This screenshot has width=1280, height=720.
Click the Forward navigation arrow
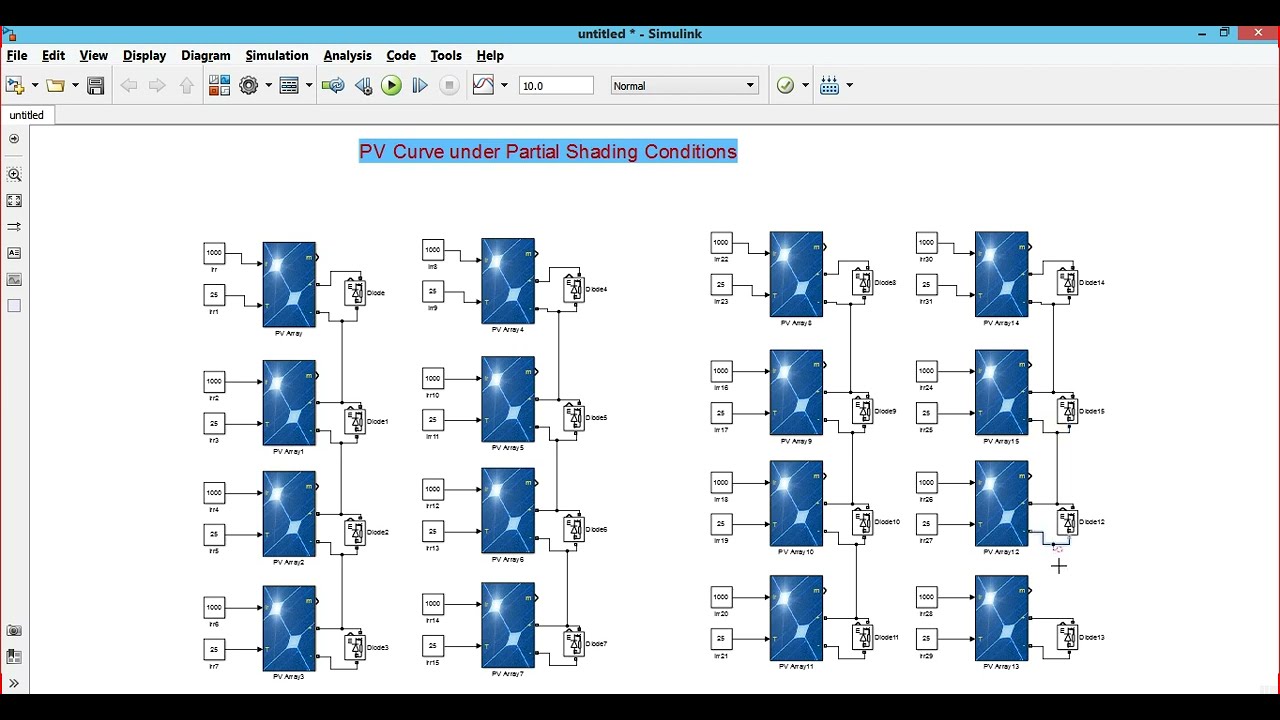[x=157, y=86]
